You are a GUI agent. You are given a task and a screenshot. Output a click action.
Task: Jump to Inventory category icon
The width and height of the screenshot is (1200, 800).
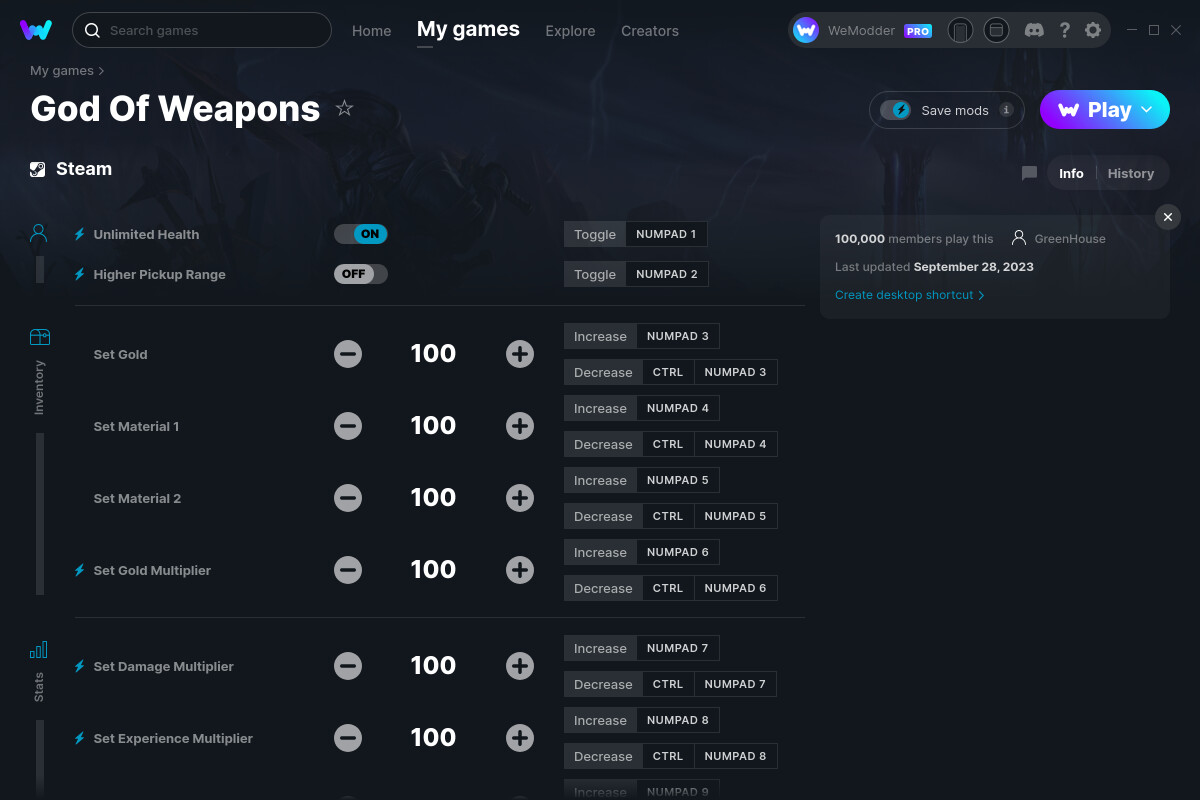(x=39, y=337)
